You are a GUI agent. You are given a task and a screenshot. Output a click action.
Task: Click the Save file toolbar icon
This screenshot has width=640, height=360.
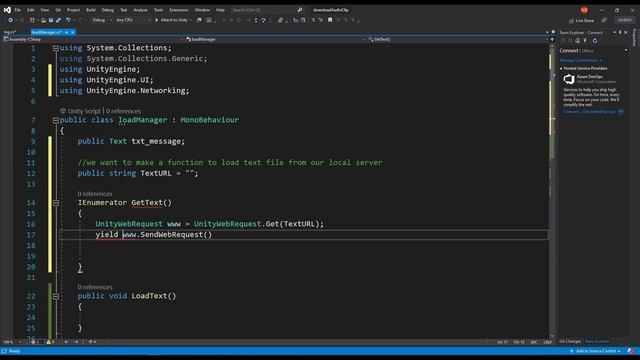(x=51, y=20)
